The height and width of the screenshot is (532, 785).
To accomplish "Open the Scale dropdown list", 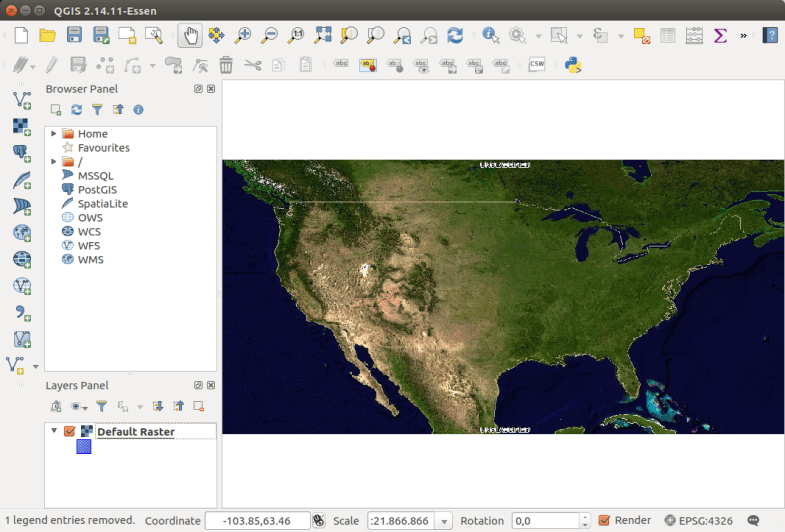I will (x=444, y=521).
